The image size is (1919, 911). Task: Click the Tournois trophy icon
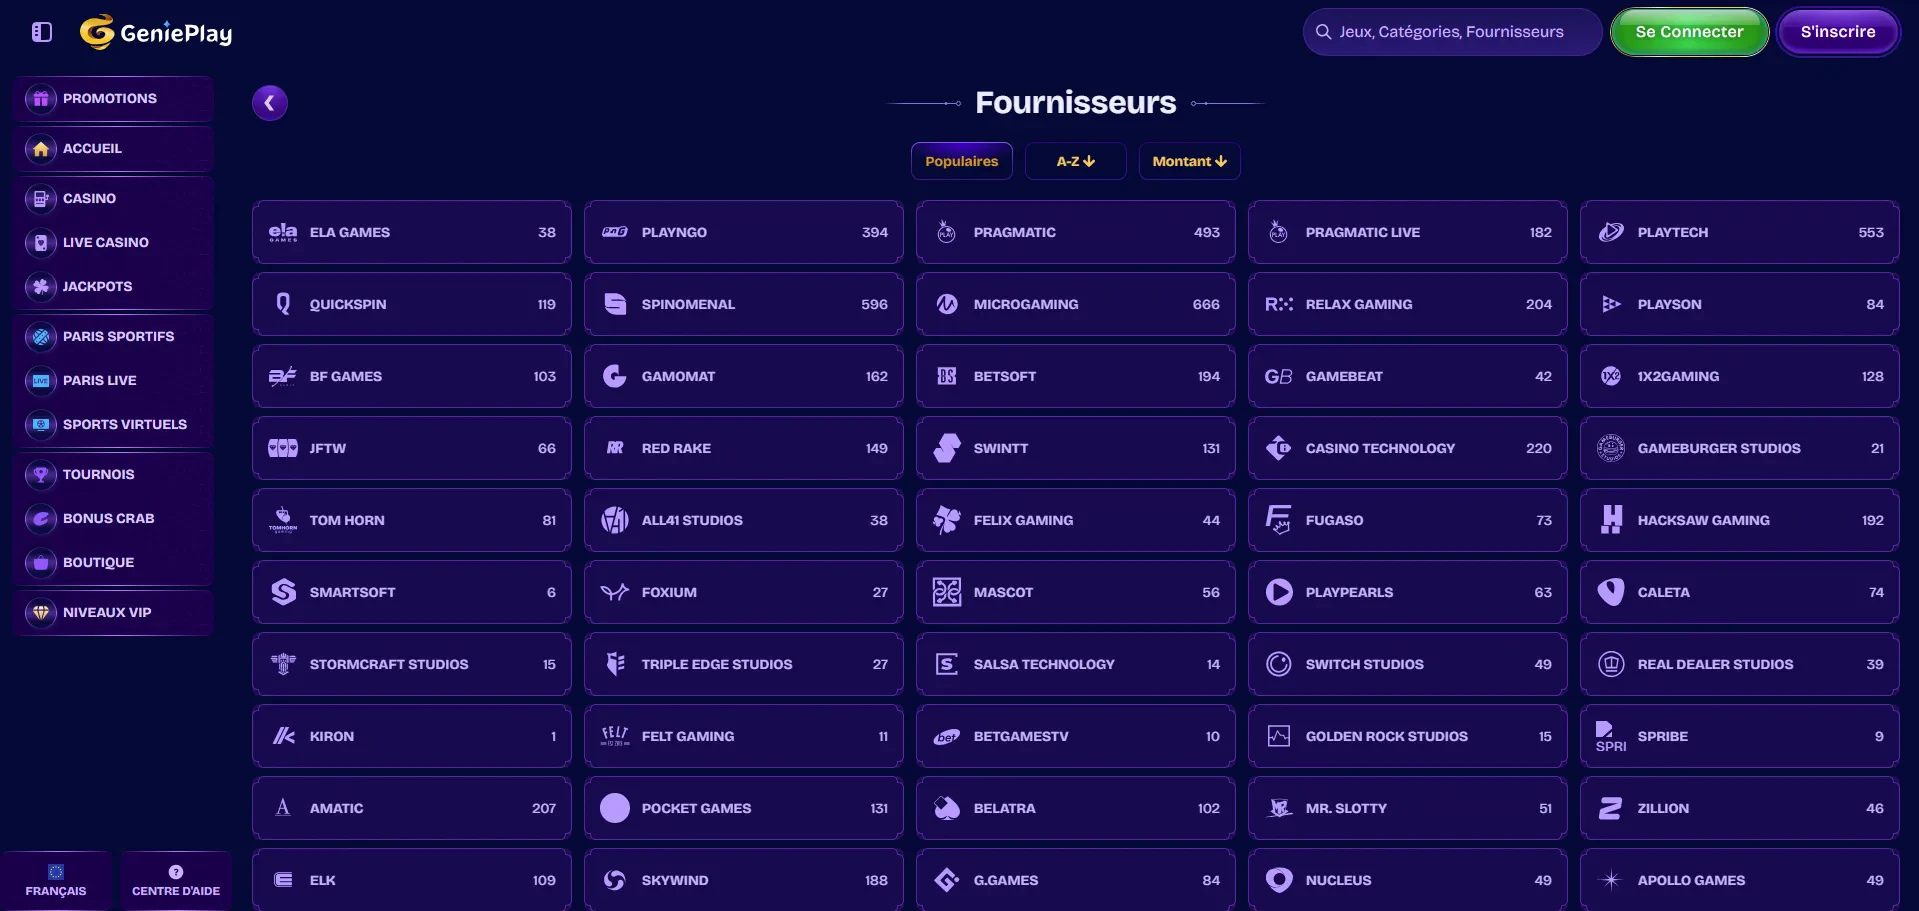(41, 474)
